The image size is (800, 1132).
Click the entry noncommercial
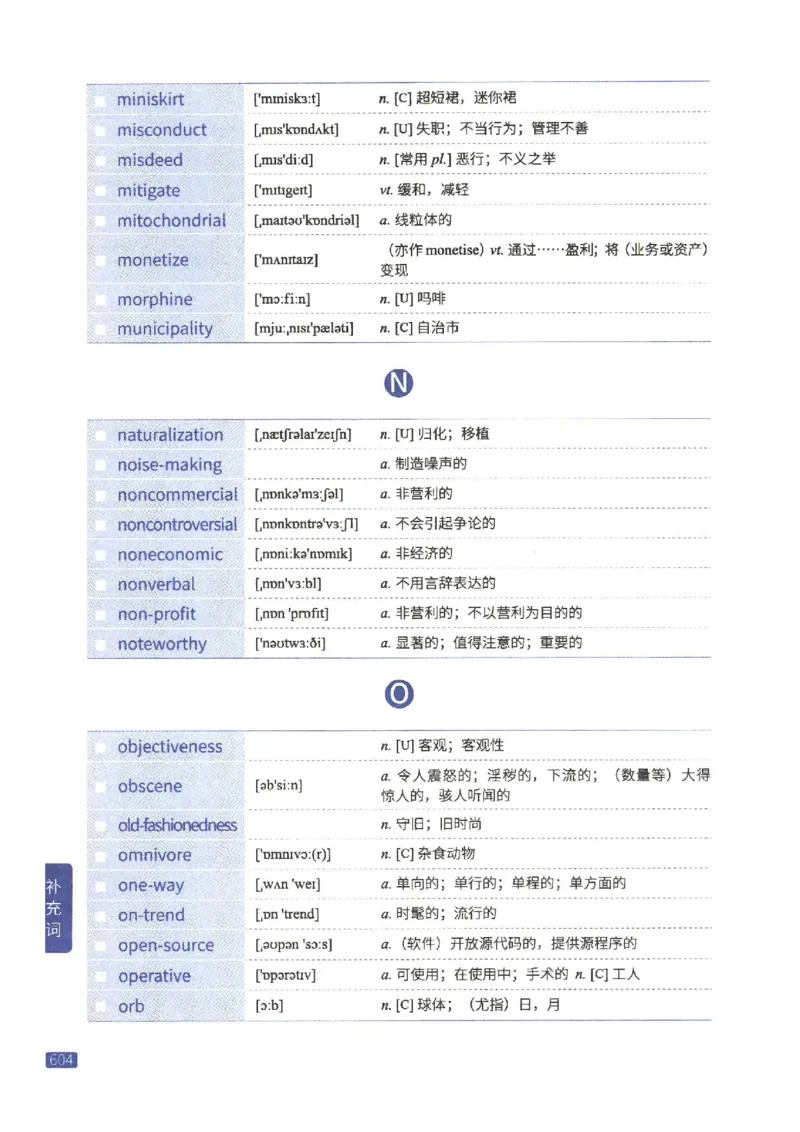coord(176,494)
